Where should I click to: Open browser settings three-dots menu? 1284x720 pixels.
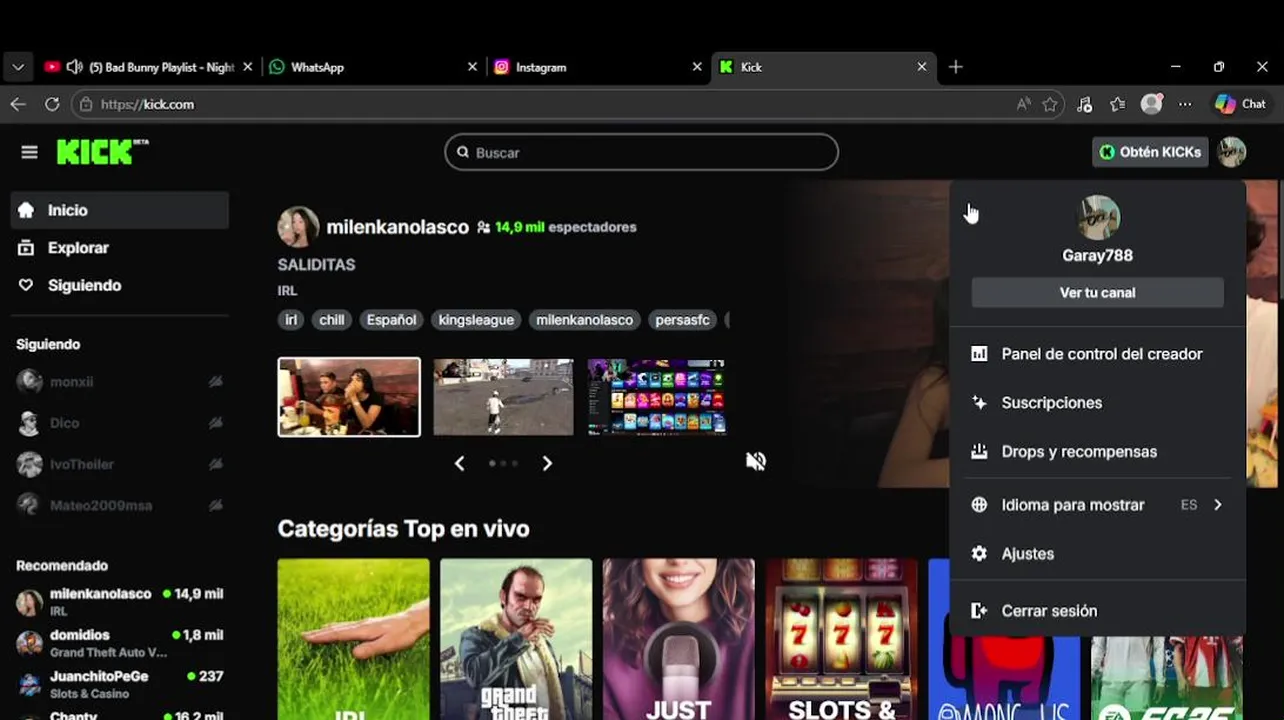1185,104
